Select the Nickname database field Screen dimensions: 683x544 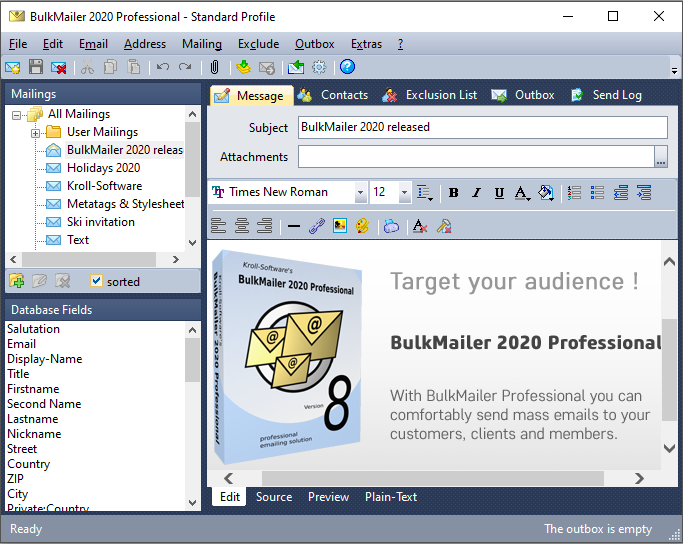[34, 434]
